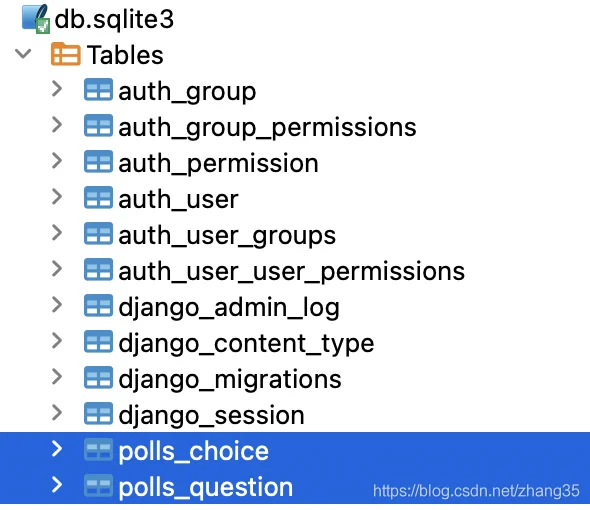Viewport: 590px width, 510px height.
Task: Click the auth_user table icon
Action: [x=98, y=198]
